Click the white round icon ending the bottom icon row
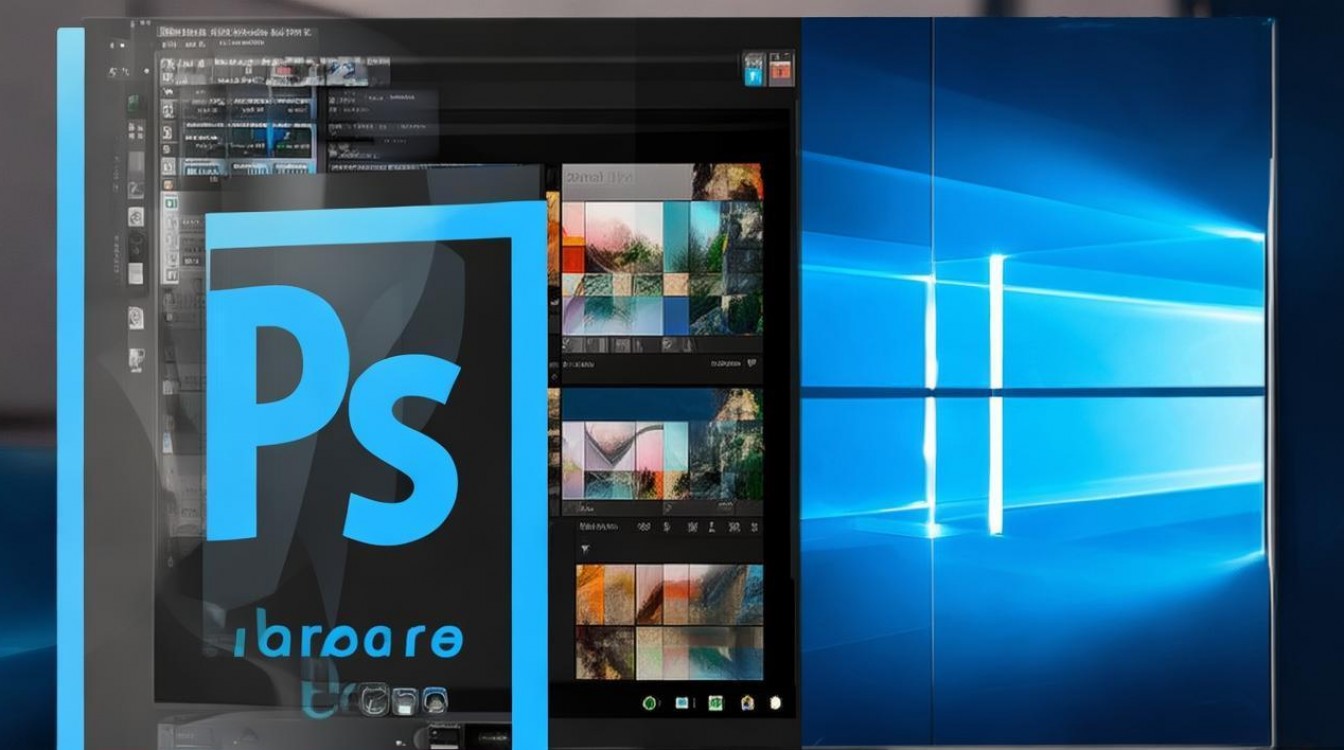 pyautogui.click(x=775, y=702)
